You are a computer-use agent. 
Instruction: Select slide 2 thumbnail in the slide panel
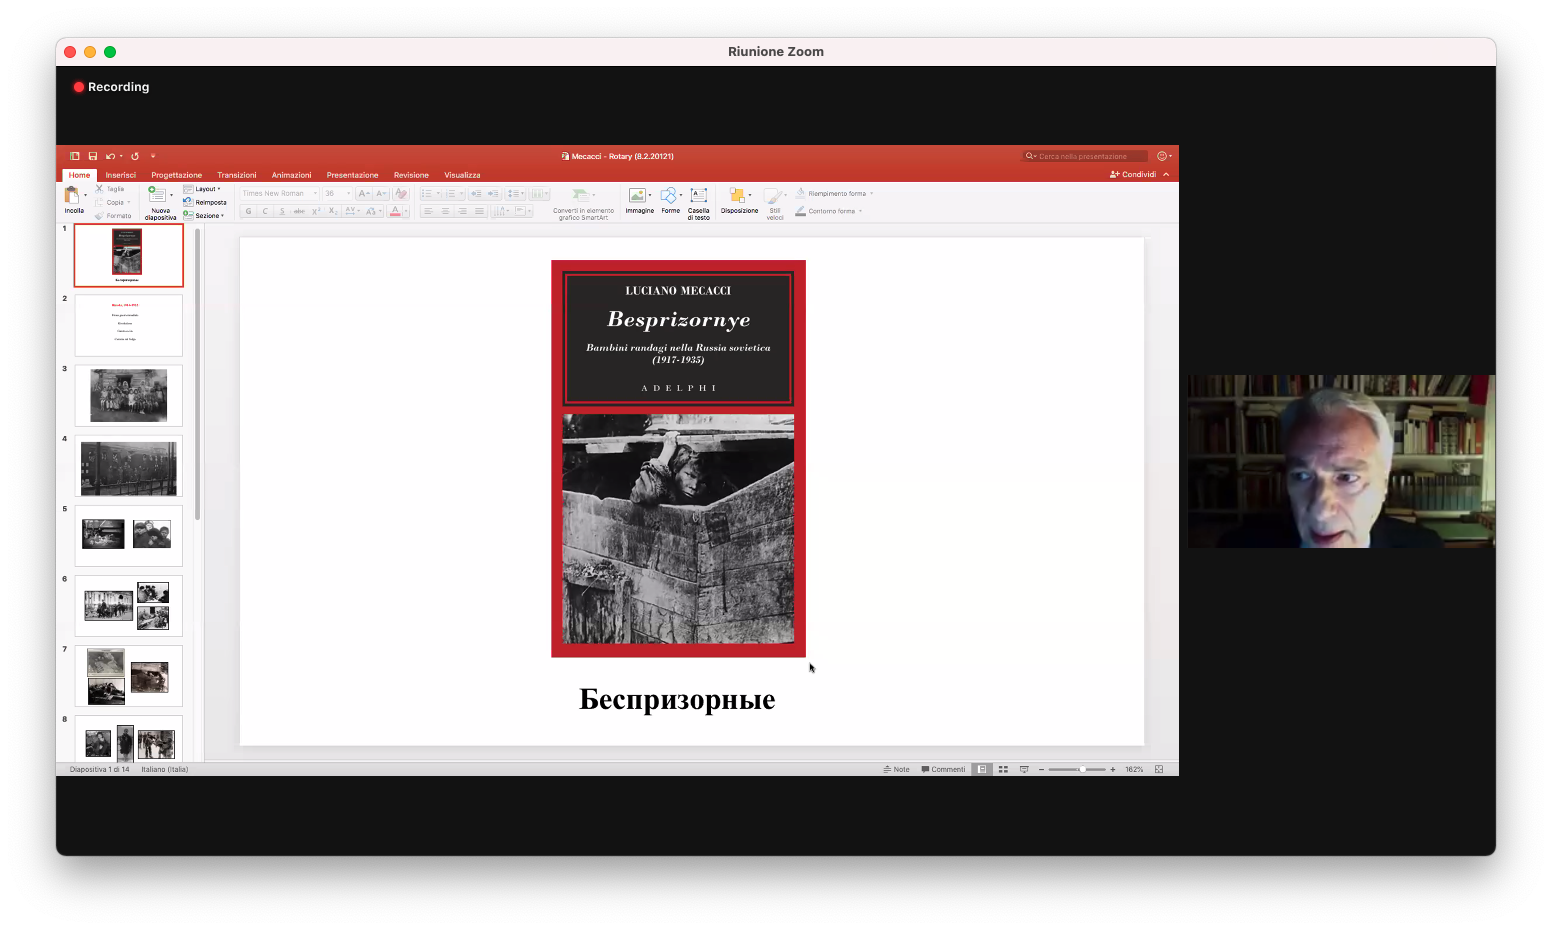(x=129, y=325)
